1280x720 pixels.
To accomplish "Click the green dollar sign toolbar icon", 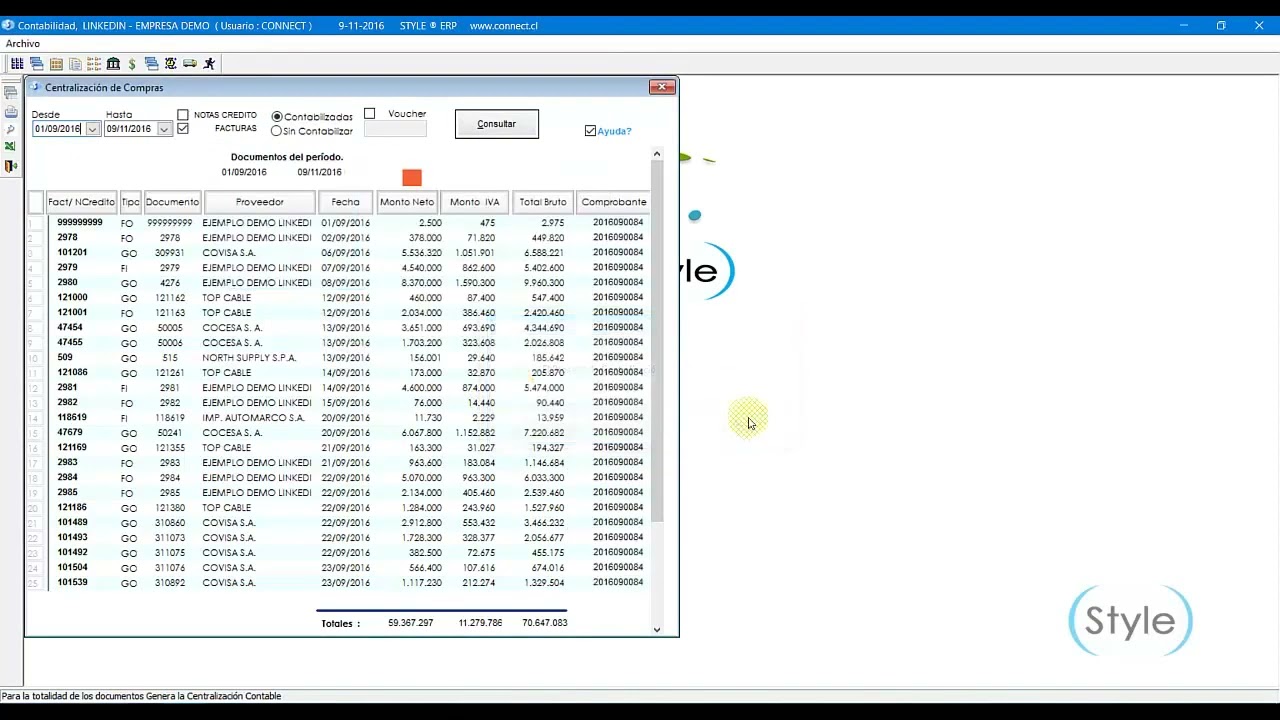I will pos(132,64).
